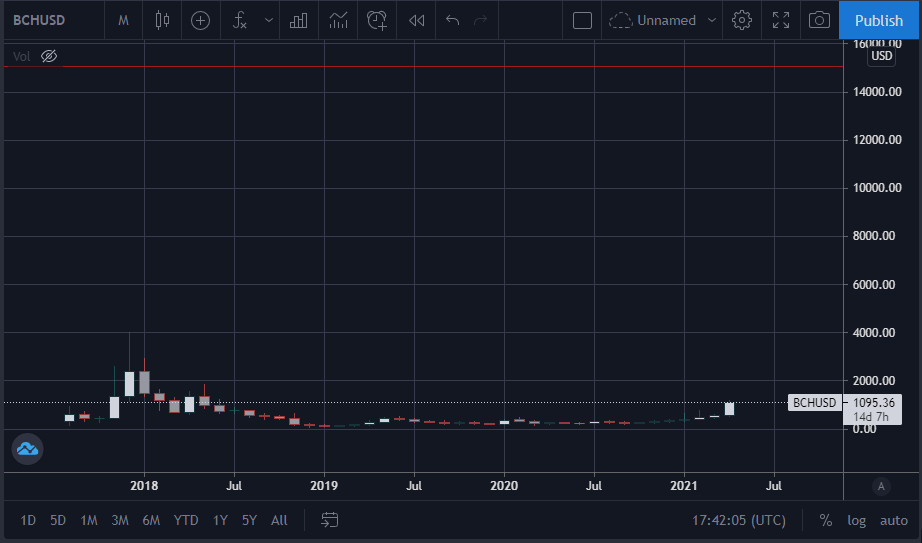Change the M monthly interval

123,21
